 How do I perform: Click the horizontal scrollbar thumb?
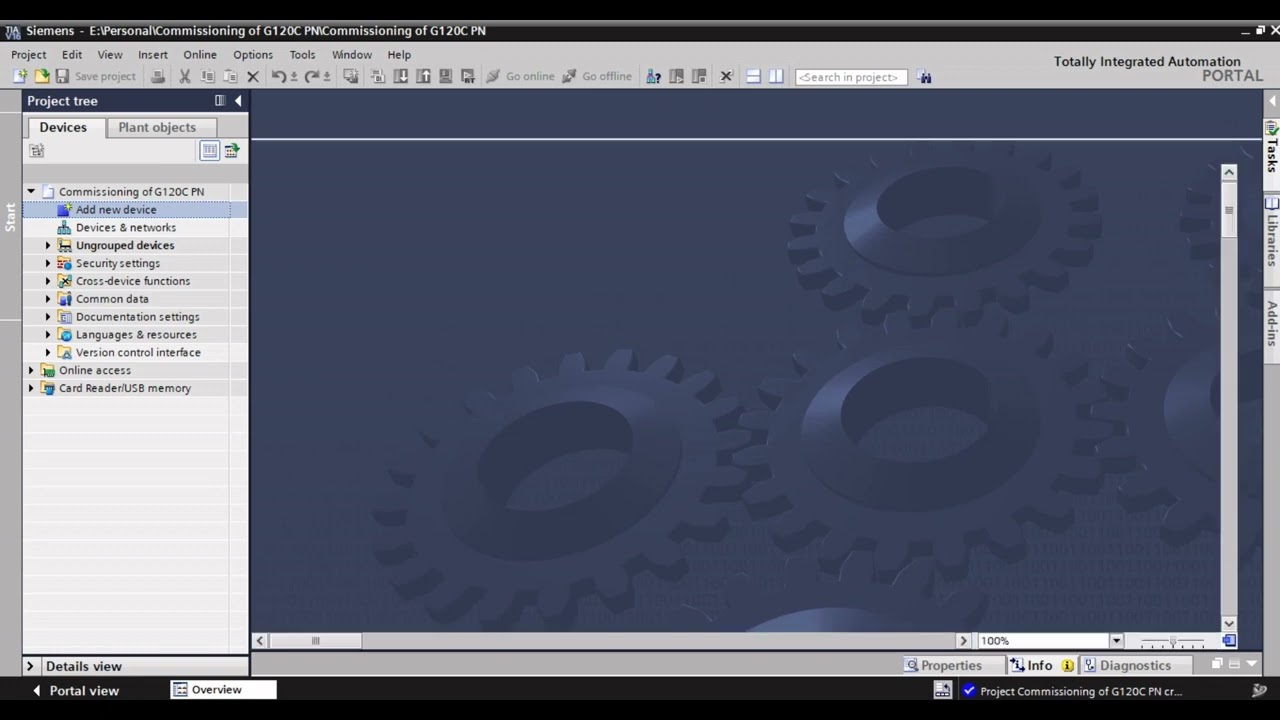(x=315, y=641)
